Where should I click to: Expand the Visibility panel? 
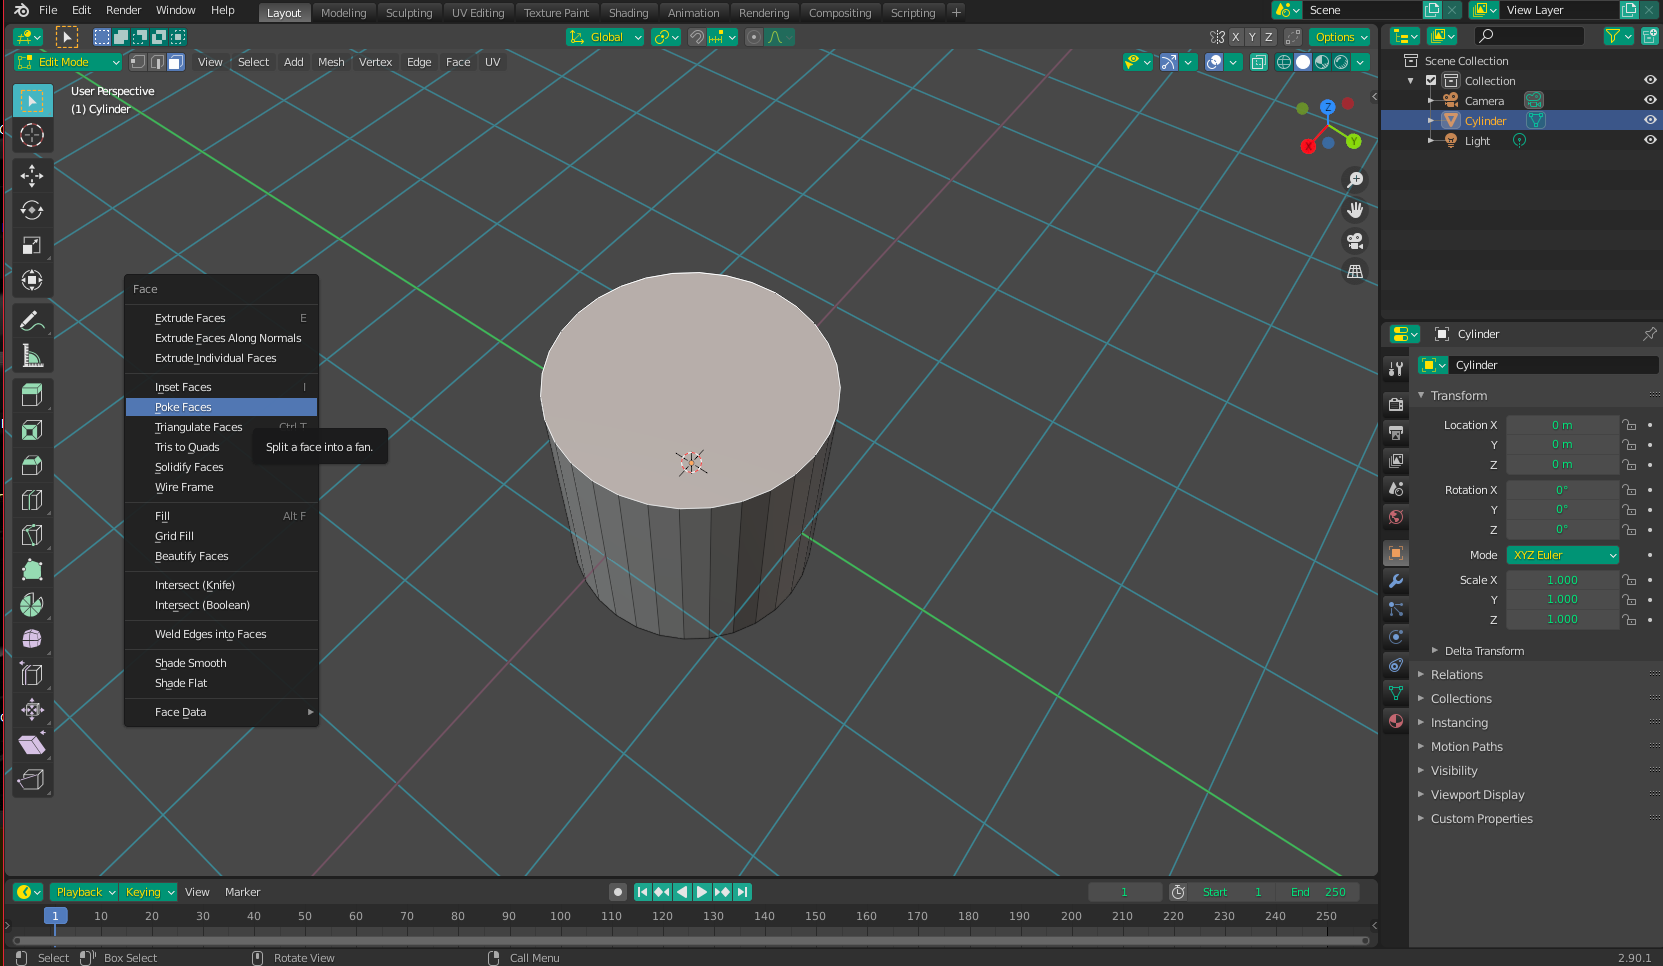pyautogui.click(x=1453, y=771)
